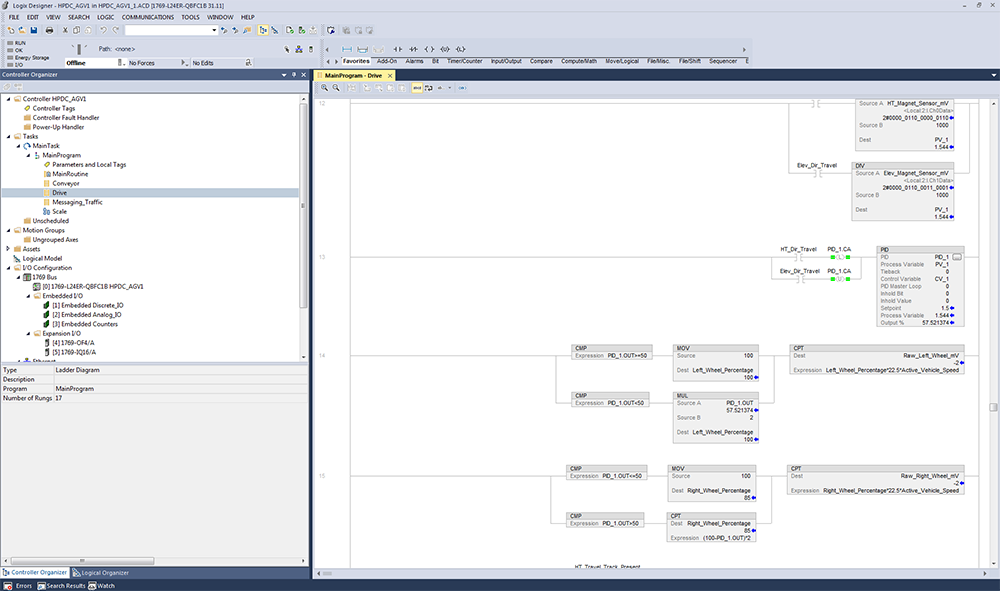Screen dimensions: 1000x591
Task: Select the Messaging_Traffic routine
Action: coord(77,202)
